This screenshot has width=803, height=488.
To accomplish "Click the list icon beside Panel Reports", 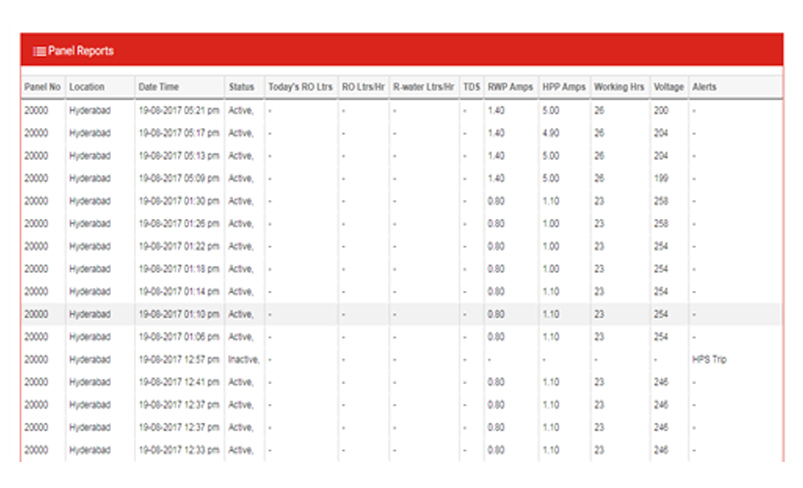I will coord(39,51).
